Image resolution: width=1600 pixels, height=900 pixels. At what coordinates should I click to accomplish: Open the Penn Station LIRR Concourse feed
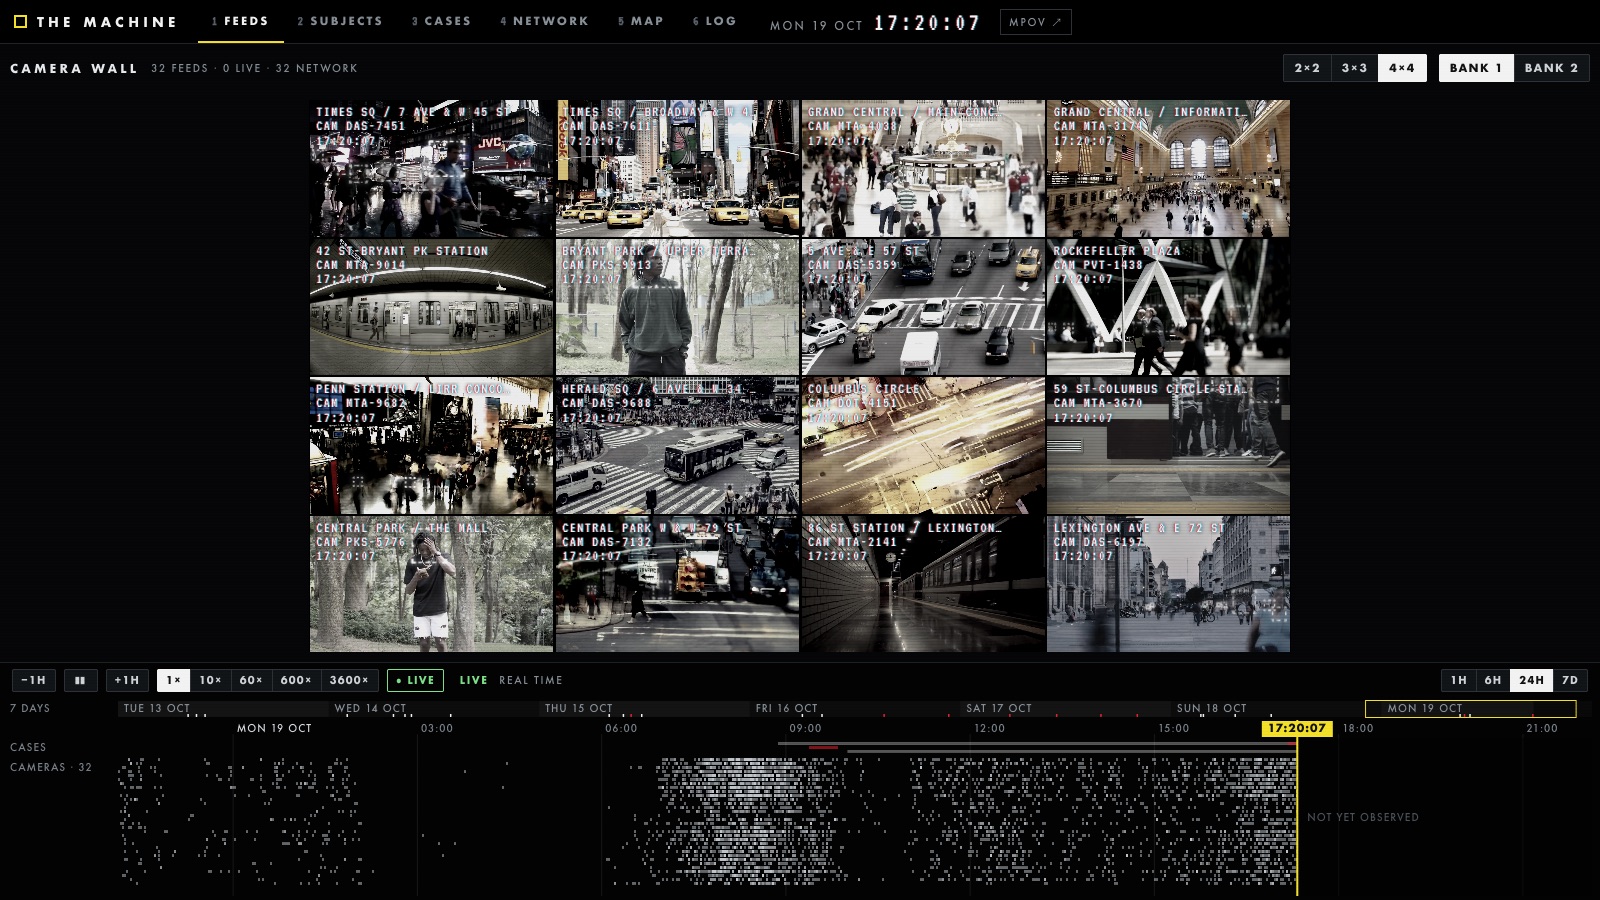point(432,446)
